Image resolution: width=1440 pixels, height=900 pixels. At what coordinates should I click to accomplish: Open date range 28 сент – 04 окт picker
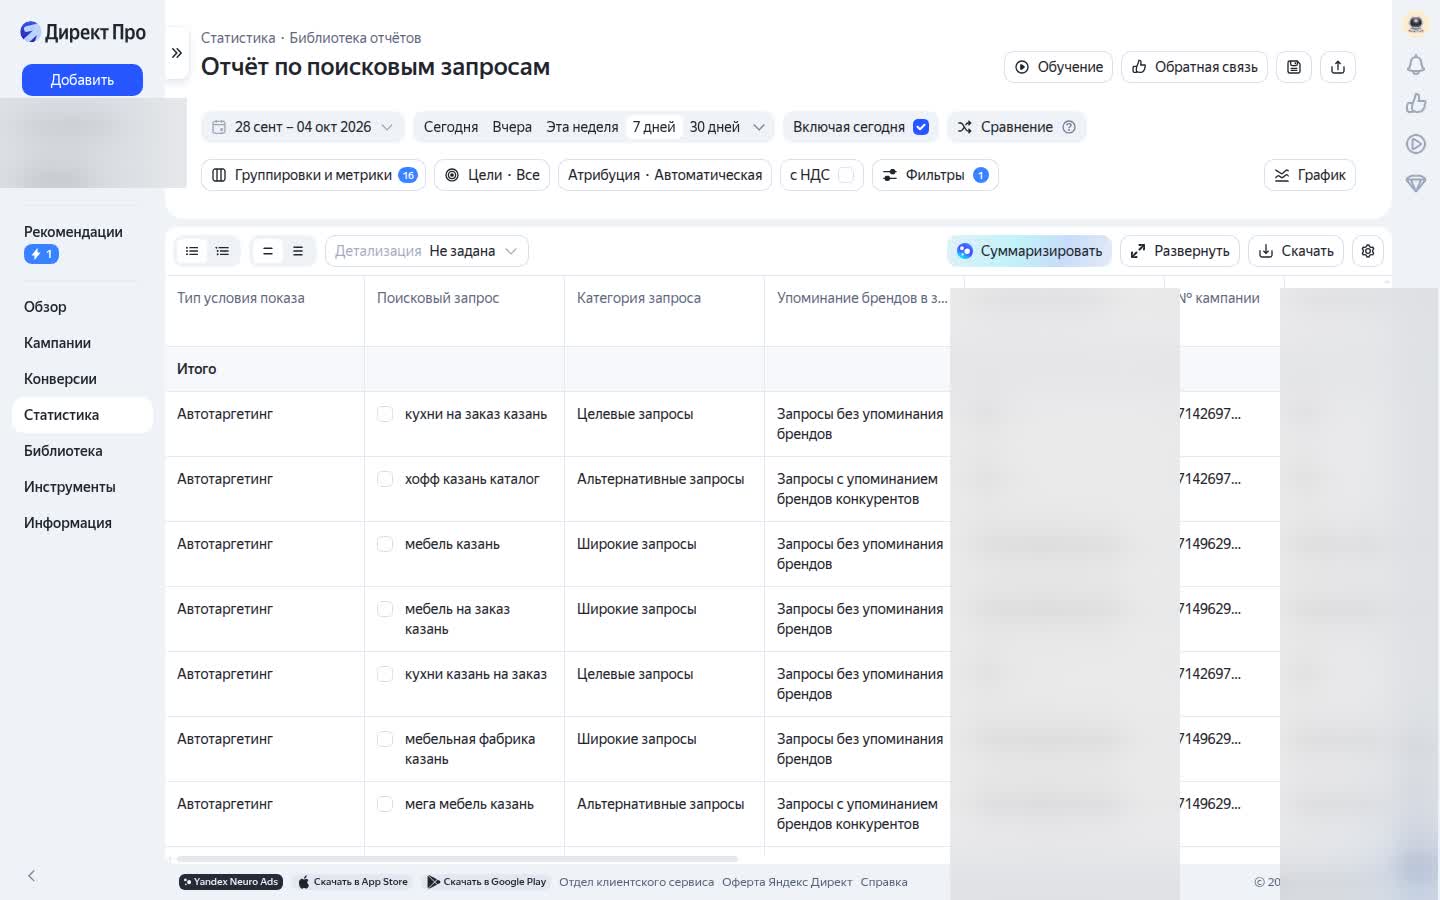tap(303, 127)
